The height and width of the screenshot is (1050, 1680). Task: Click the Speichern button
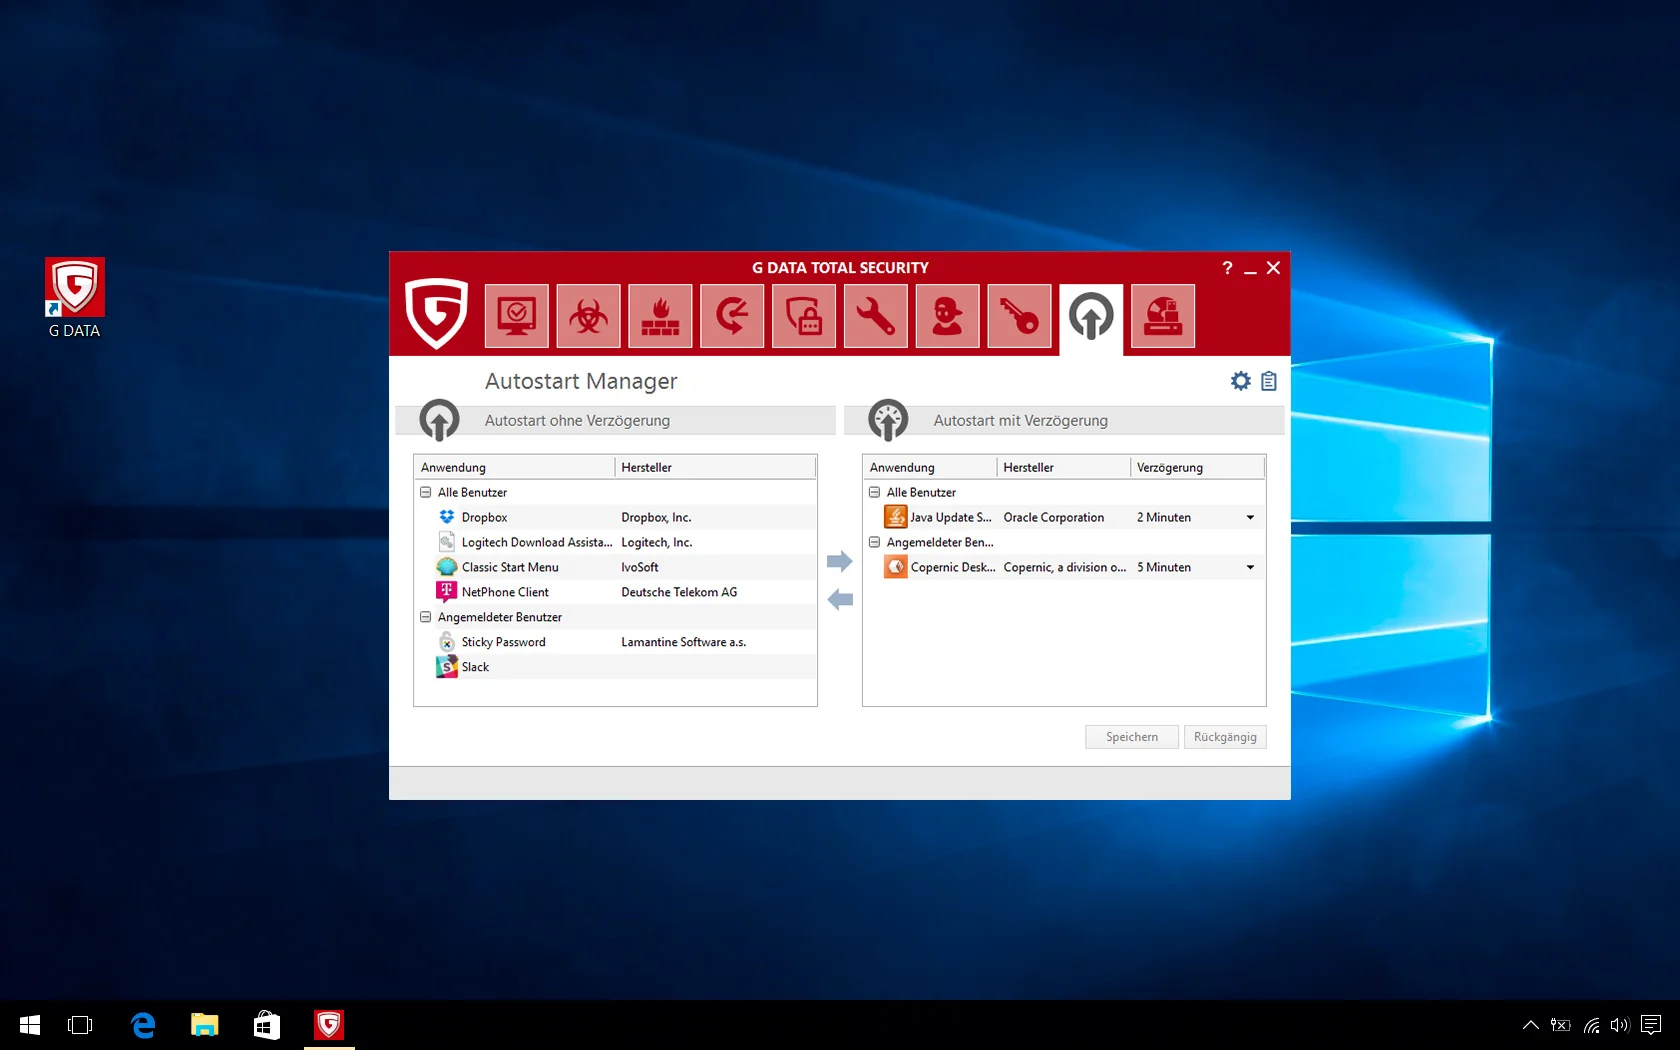[1132, 737]
